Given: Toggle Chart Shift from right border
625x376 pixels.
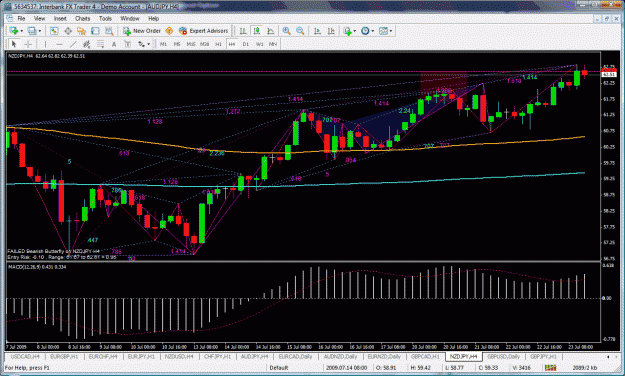Looking at the screenshot, I should click(331, 31).
